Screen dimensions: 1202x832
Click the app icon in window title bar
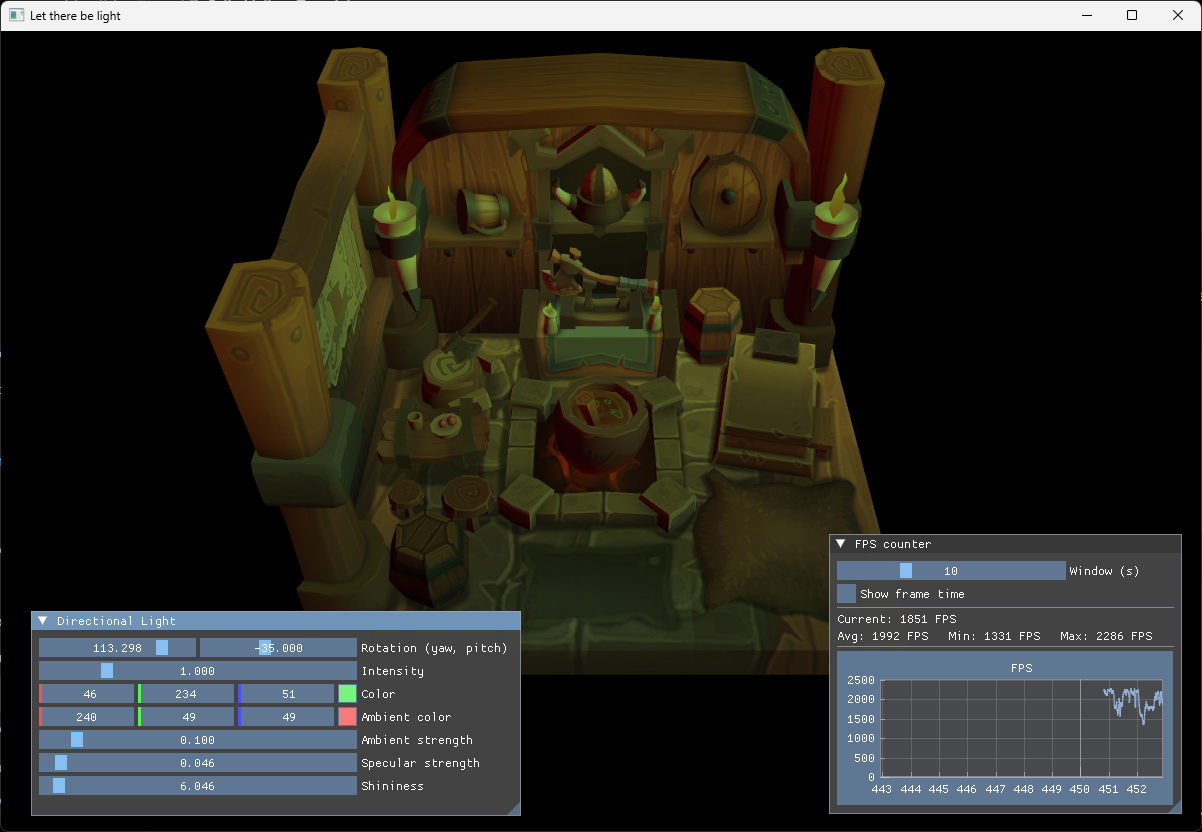[16, 16]
